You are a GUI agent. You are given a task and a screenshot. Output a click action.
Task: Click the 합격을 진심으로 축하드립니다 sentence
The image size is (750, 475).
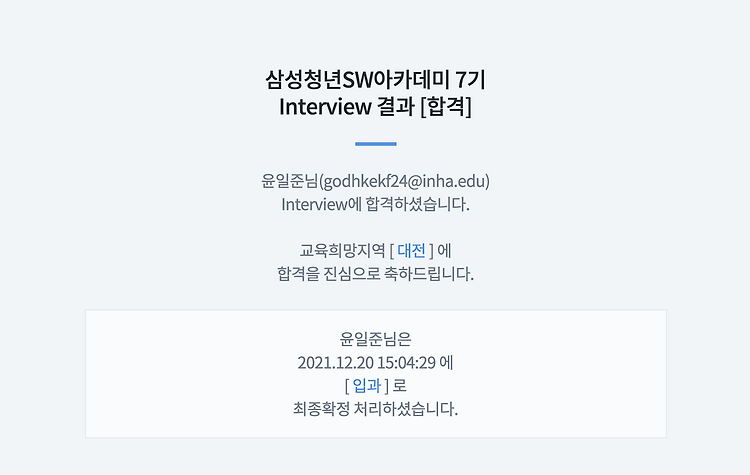click(375, 274)
